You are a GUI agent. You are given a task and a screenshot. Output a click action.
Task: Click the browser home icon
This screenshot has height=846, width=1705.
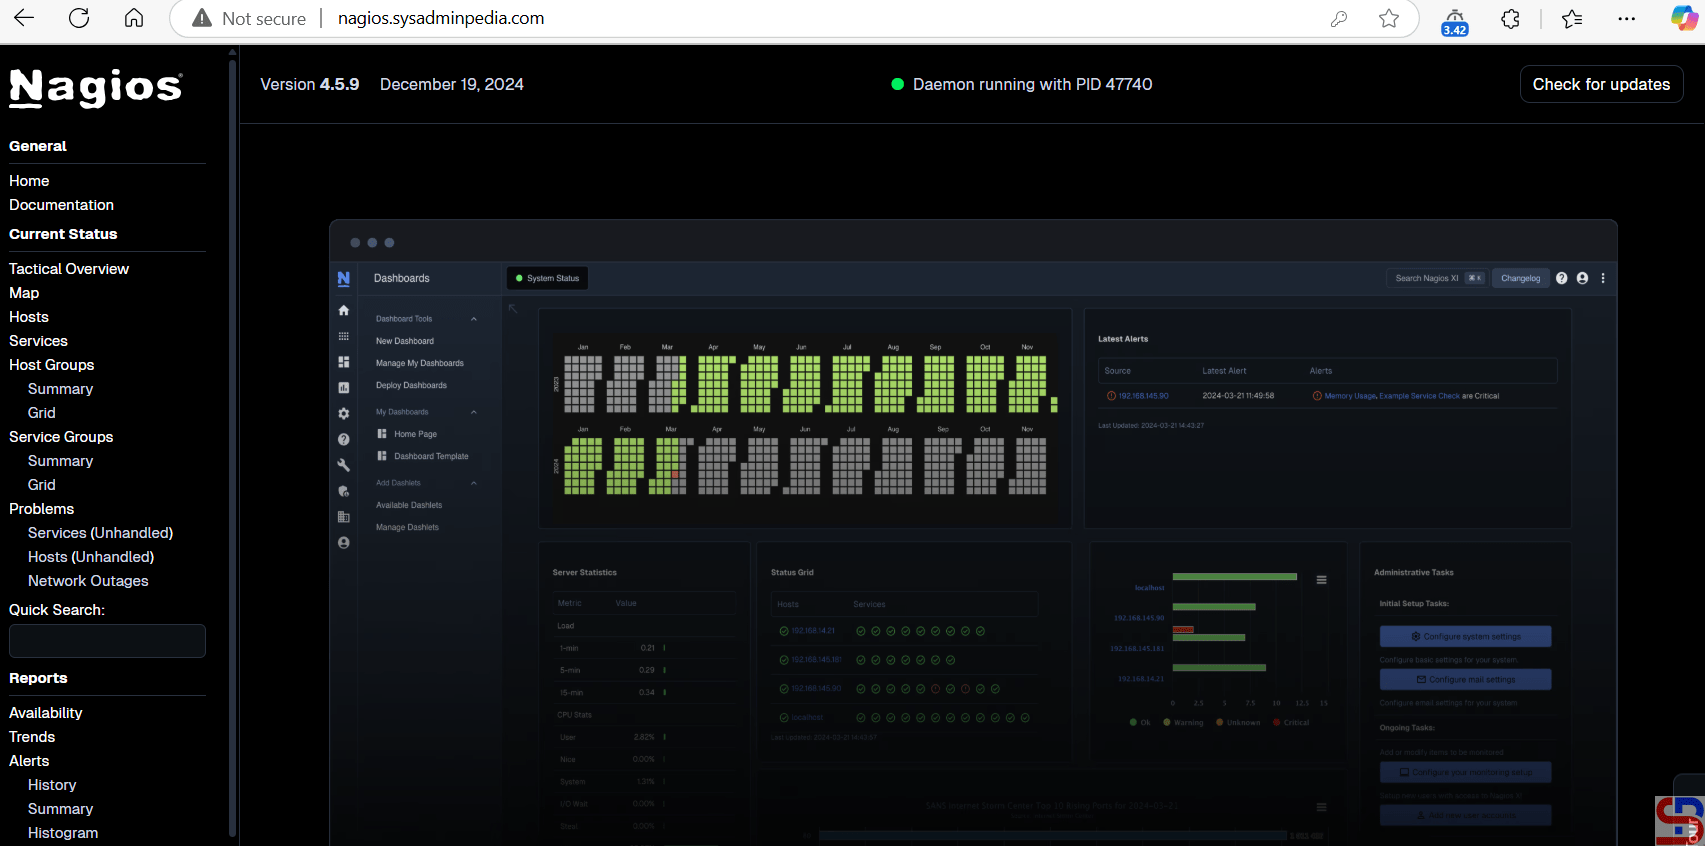click(134, 18)
